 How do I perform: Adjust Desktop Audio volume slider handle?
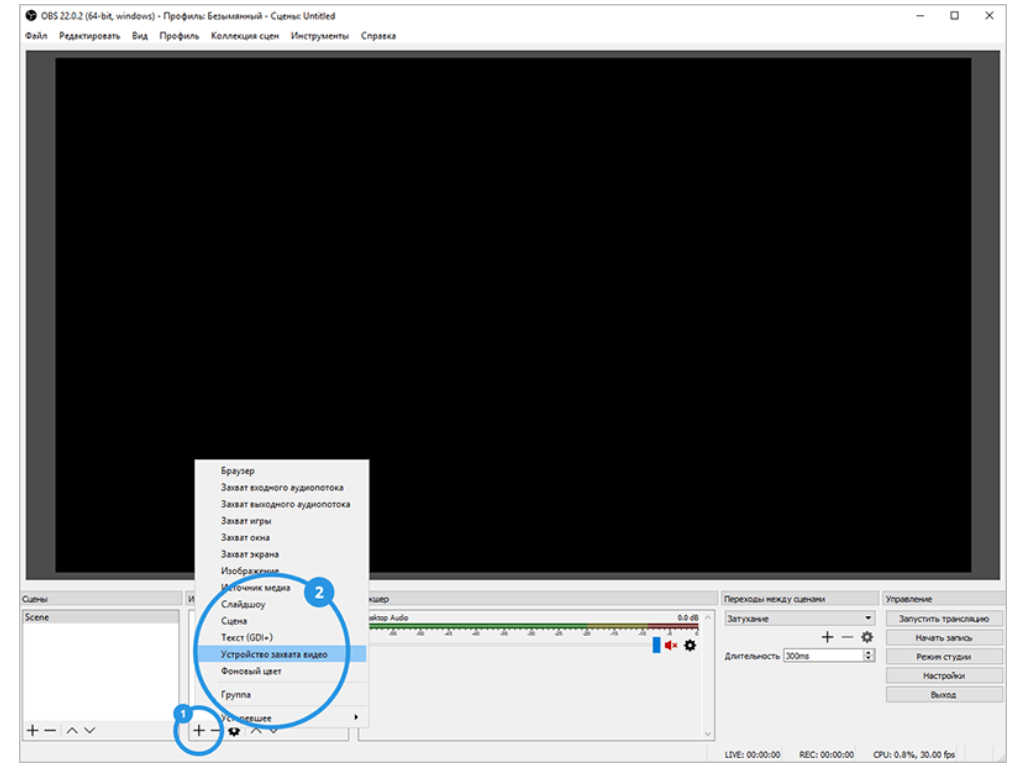(656, 646)
